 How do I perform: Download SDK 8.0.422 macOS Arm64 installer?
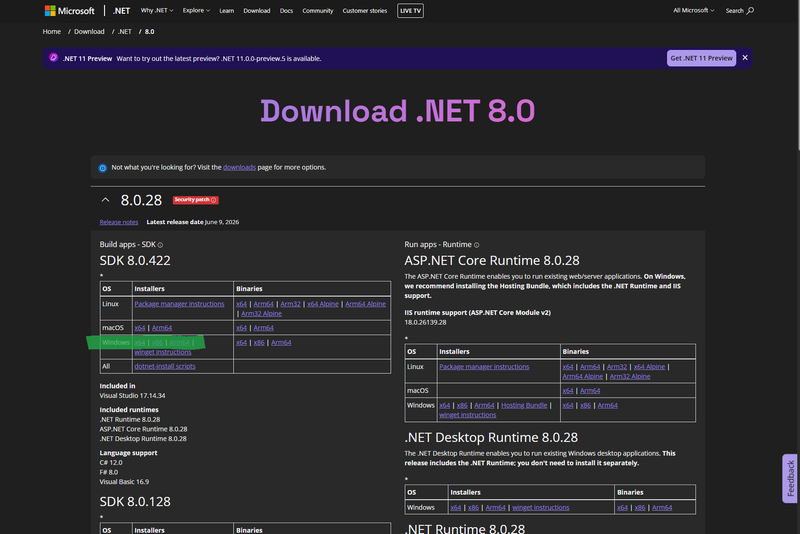(x=162, y=328)
